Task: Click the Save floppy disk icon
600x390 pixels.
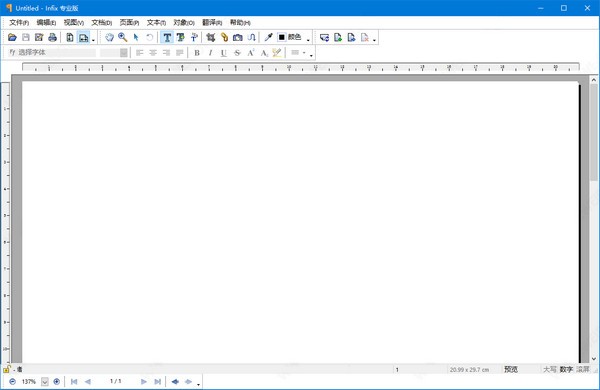Action: (x=26, y=38)
